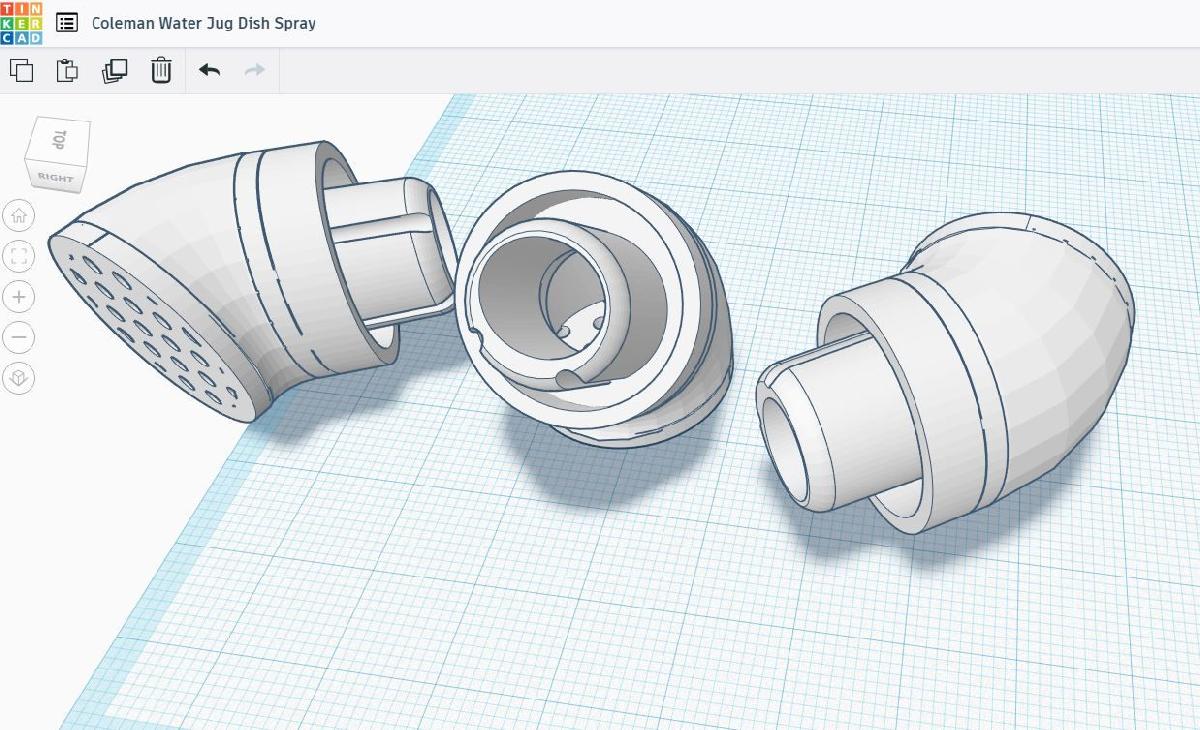Reset camera with the Home view button
Screen dimensions: 1200x730
(18, 215)
